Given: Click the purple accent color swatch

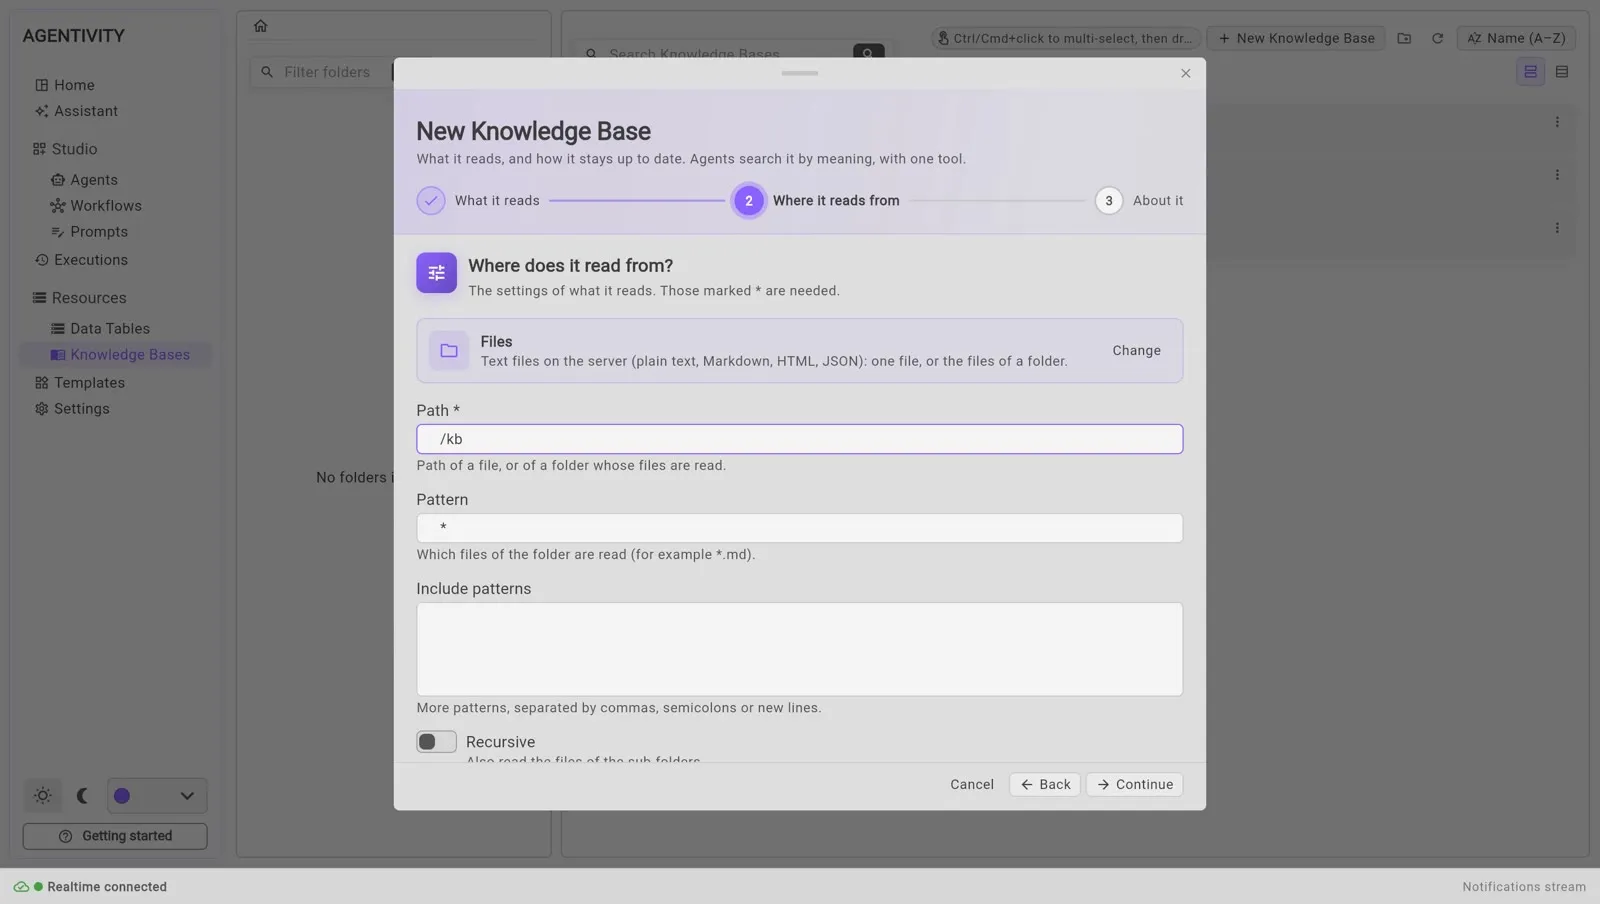Looking at the screenshot, I should click(x=122, y=796).
